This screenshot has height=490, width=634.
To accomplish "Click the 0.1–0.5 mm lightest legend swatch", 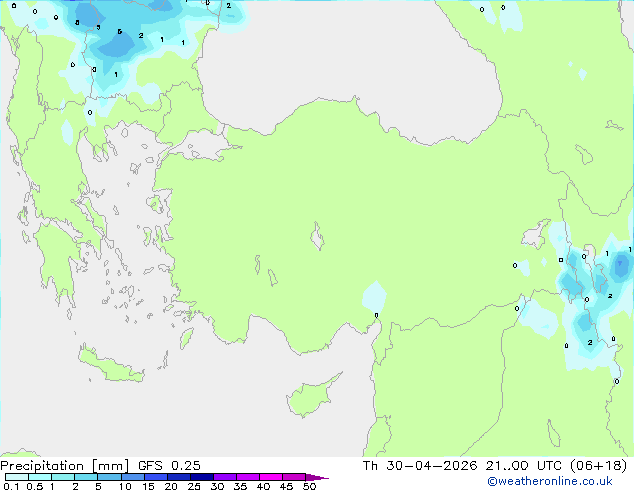I will tap(17, 477).
